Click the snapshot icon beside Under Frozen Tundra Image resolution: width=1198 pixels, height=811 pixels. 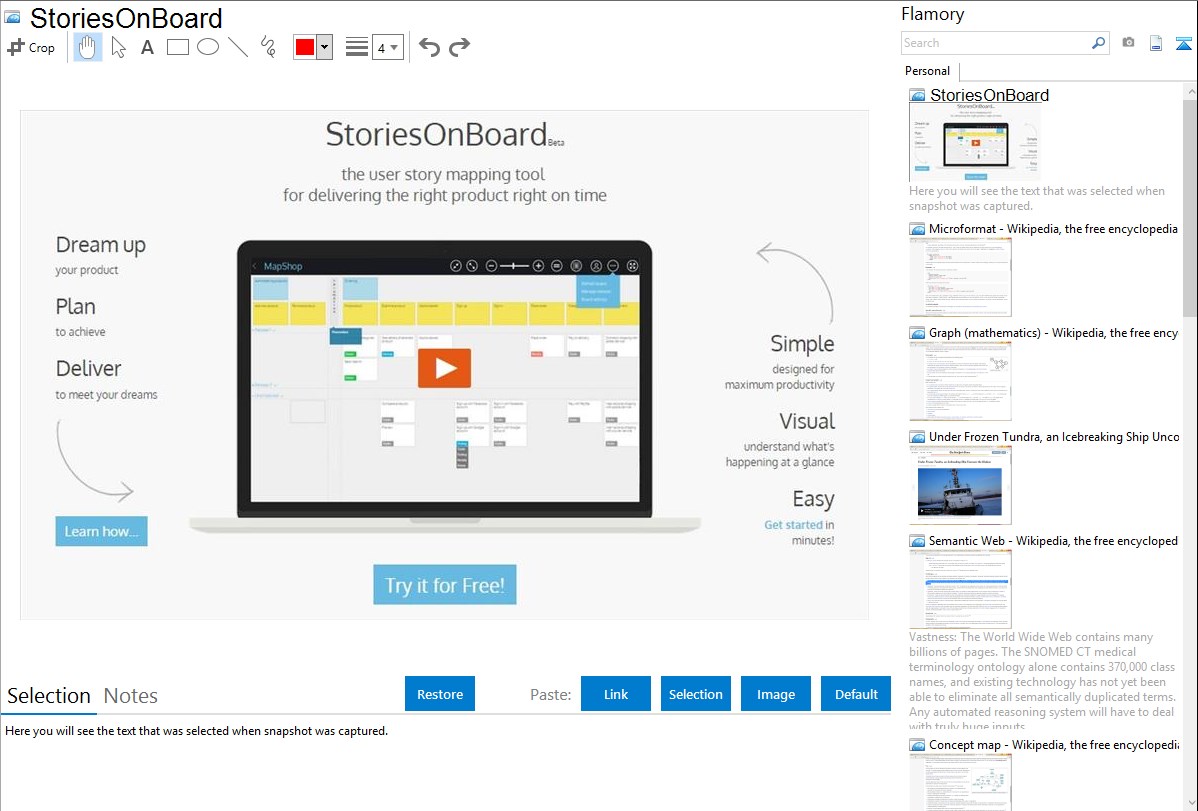pyautogui.click(x=917, y=436)
